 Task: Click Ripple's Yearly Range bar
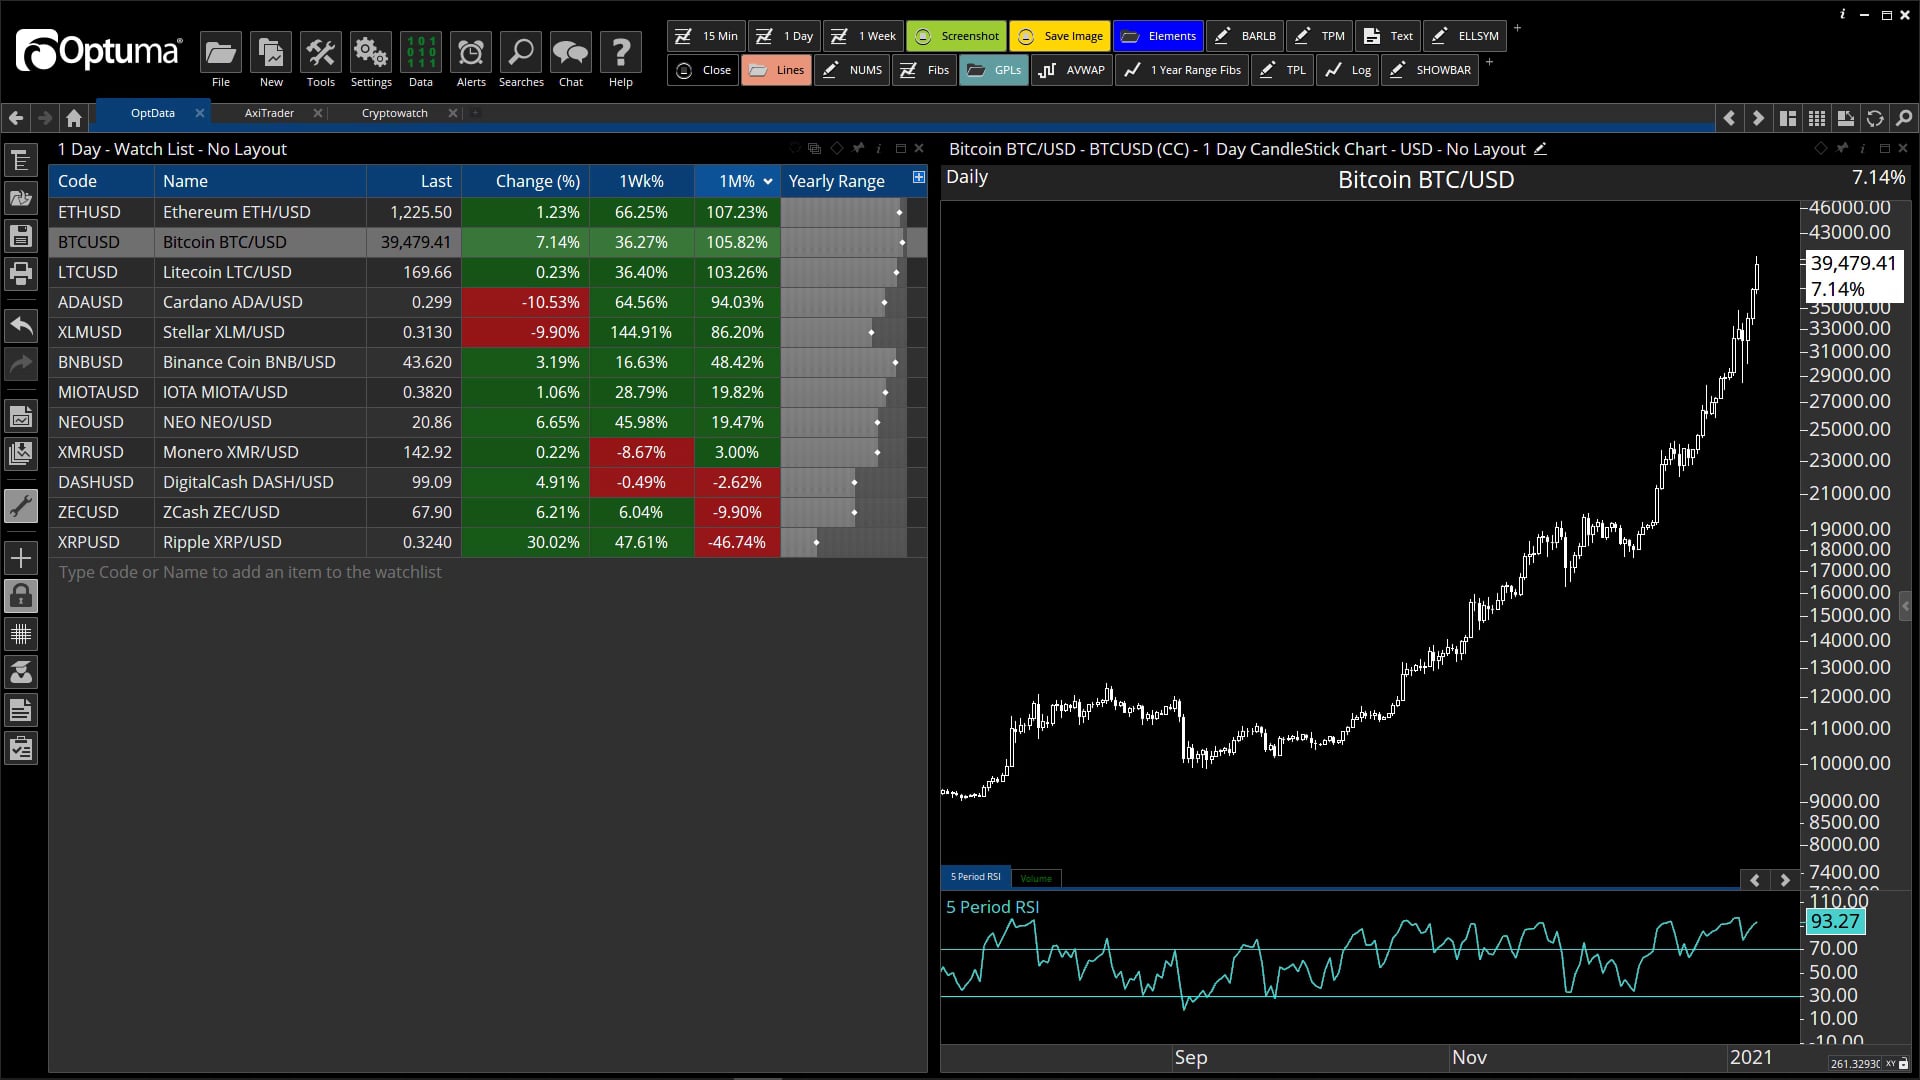[844, 542]
